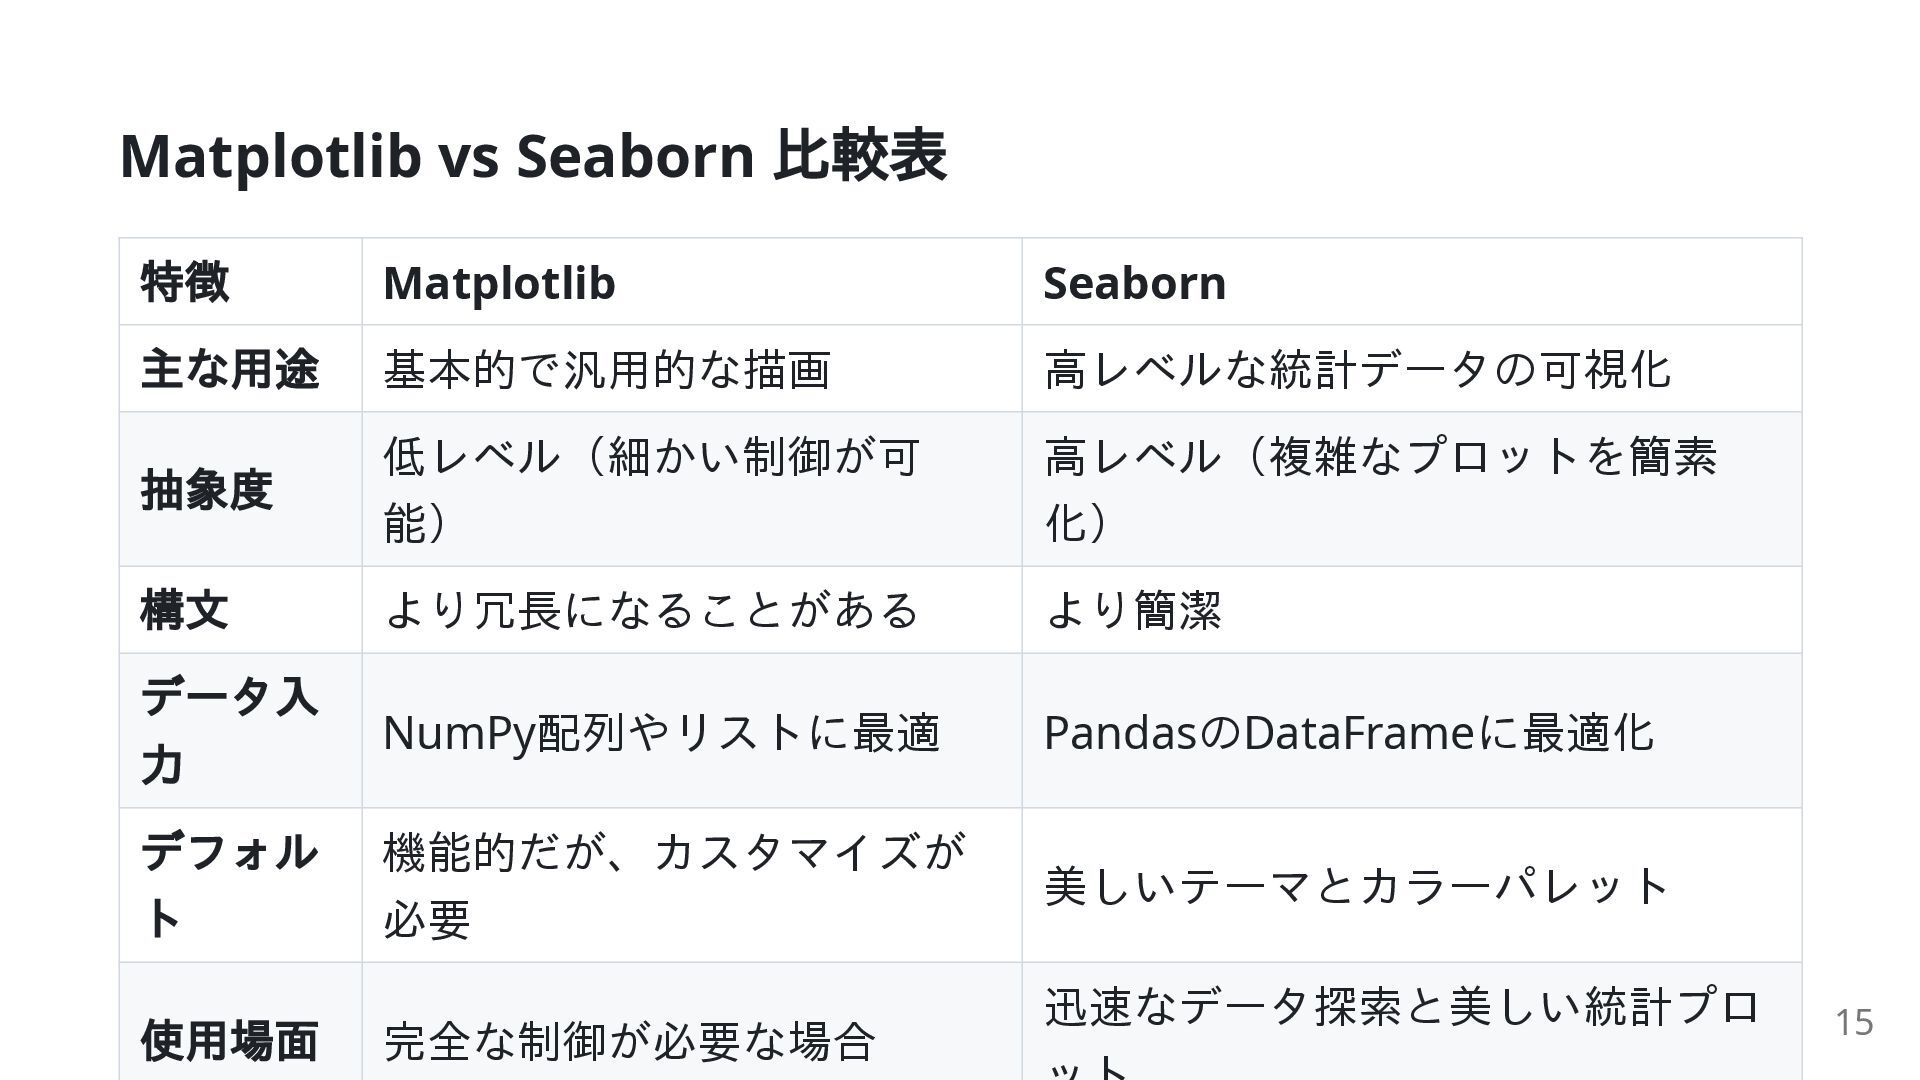
Task: Select the cell 'PandasのDataFrameに最適化'
Action: point(1348,732)
